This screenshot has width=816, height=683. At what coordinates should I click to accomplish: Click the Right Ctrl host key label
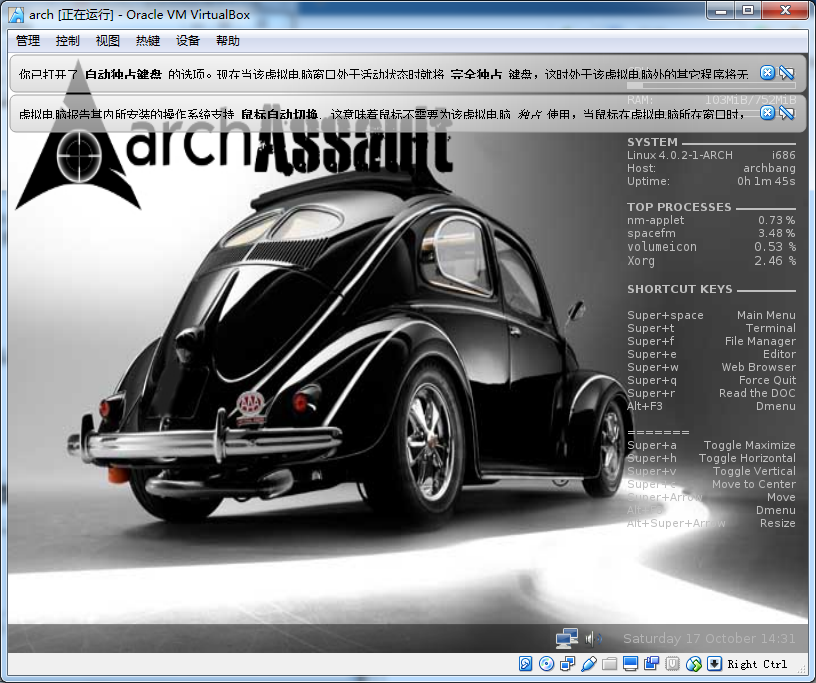(757, 664)
